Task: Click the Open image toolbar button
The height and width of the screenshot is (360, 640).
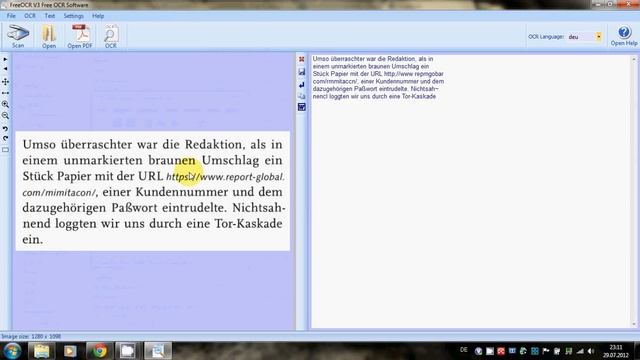Action: 49,36
